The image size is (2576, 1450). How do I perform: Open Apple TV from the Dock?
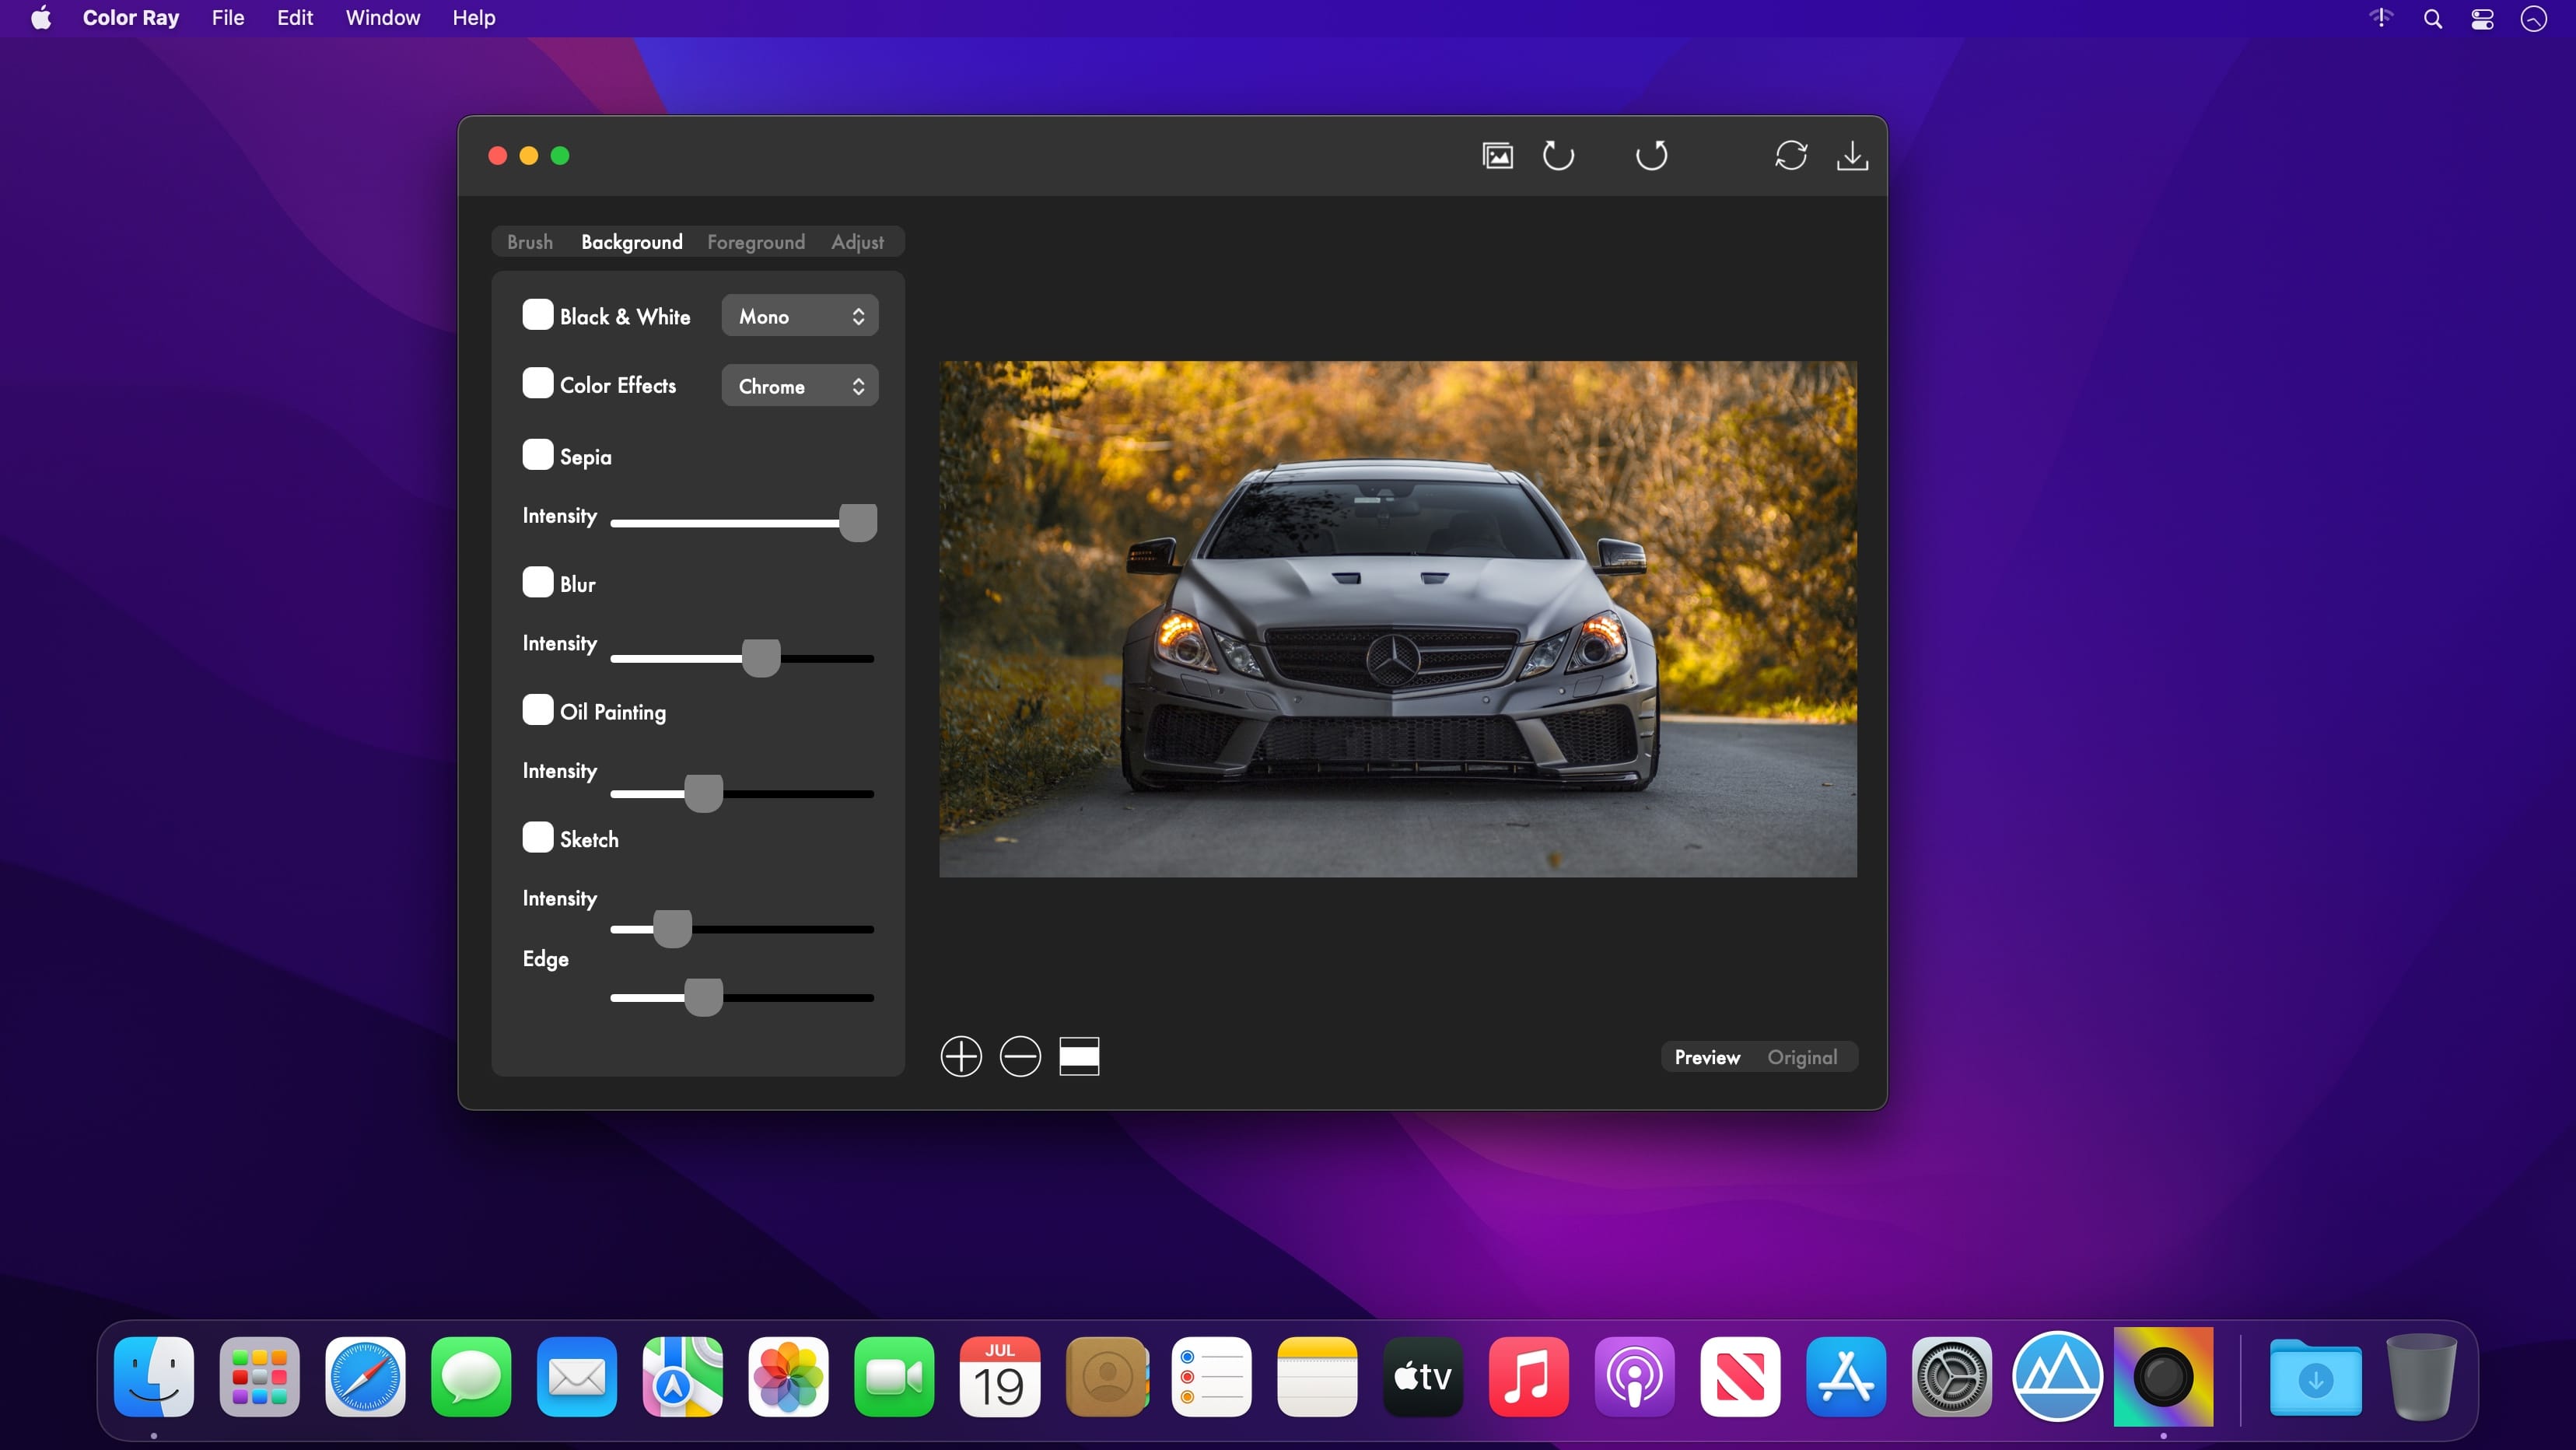tap(1423, 1376)
